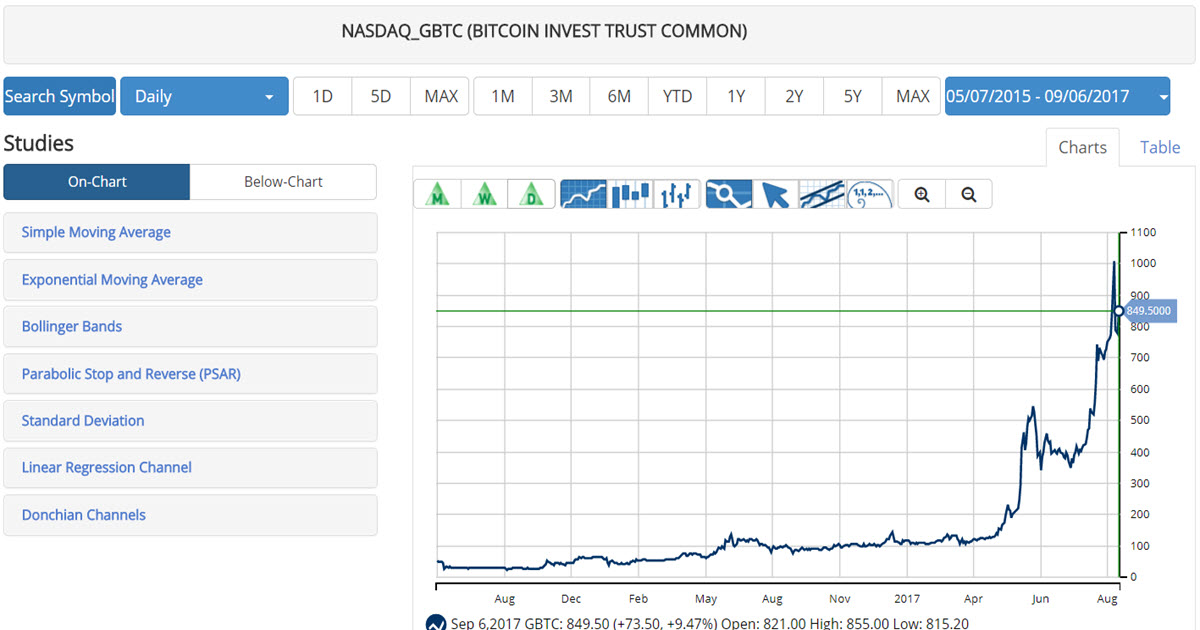The height and width of the screenshot is (630, 1200).
Task: Select the 5D intraday range
Action: tap(381, 96)
